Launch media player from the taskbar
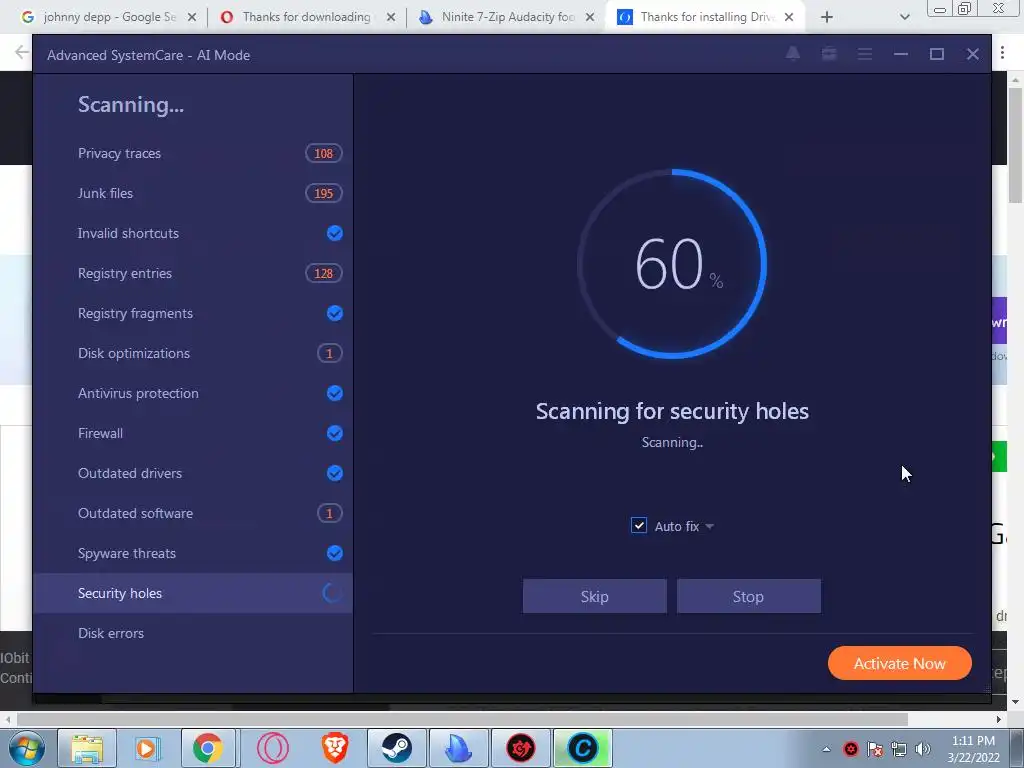Screen dimensions: 1024x768 (x=147, y=748)
